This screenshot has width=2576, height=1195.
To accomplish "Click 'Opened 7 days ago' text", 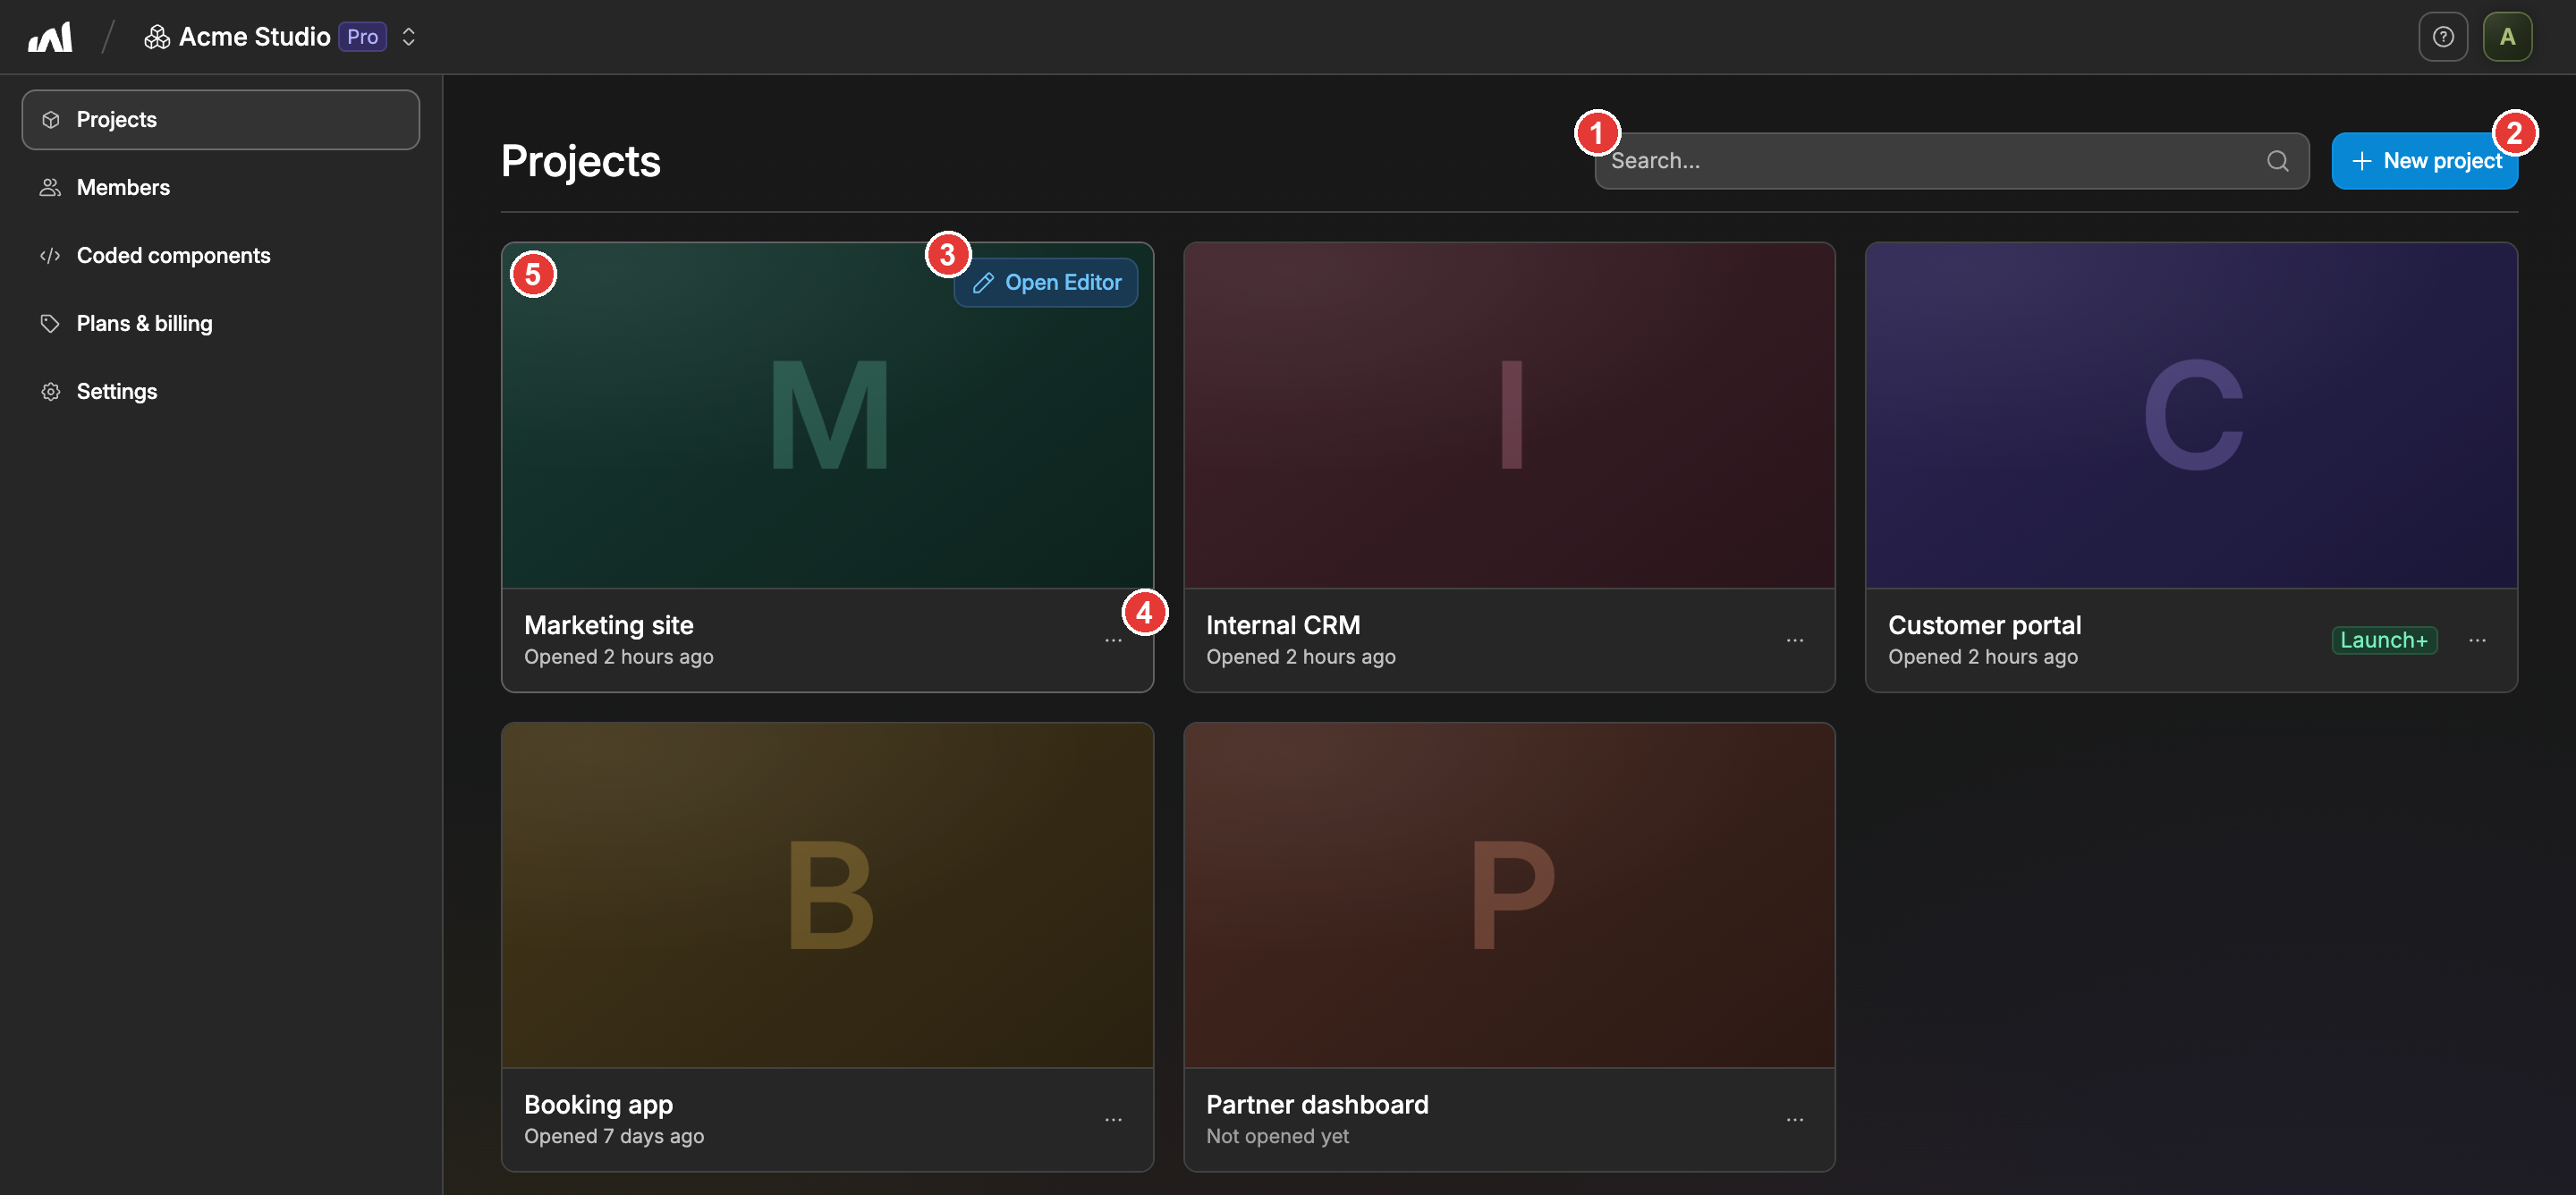I will (x=614, y=1137).
